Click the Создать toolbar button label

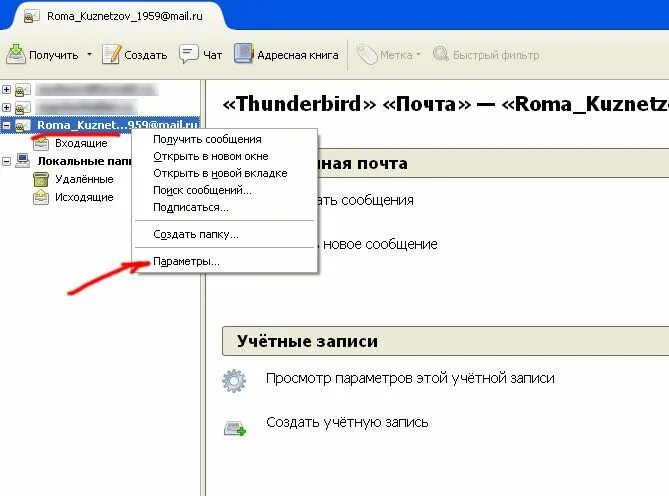click(x=145, y=55)
